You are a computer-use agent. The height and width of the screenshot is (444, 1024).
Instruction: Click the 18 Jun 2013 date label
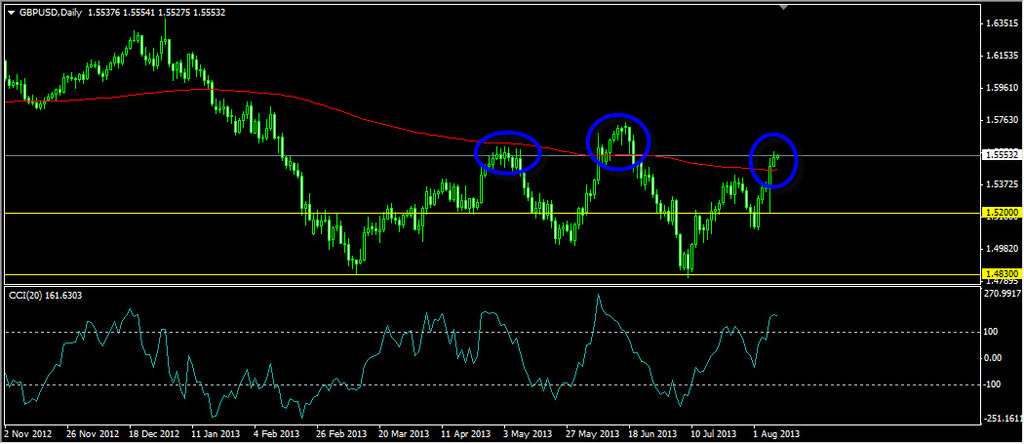pos(650,434)
